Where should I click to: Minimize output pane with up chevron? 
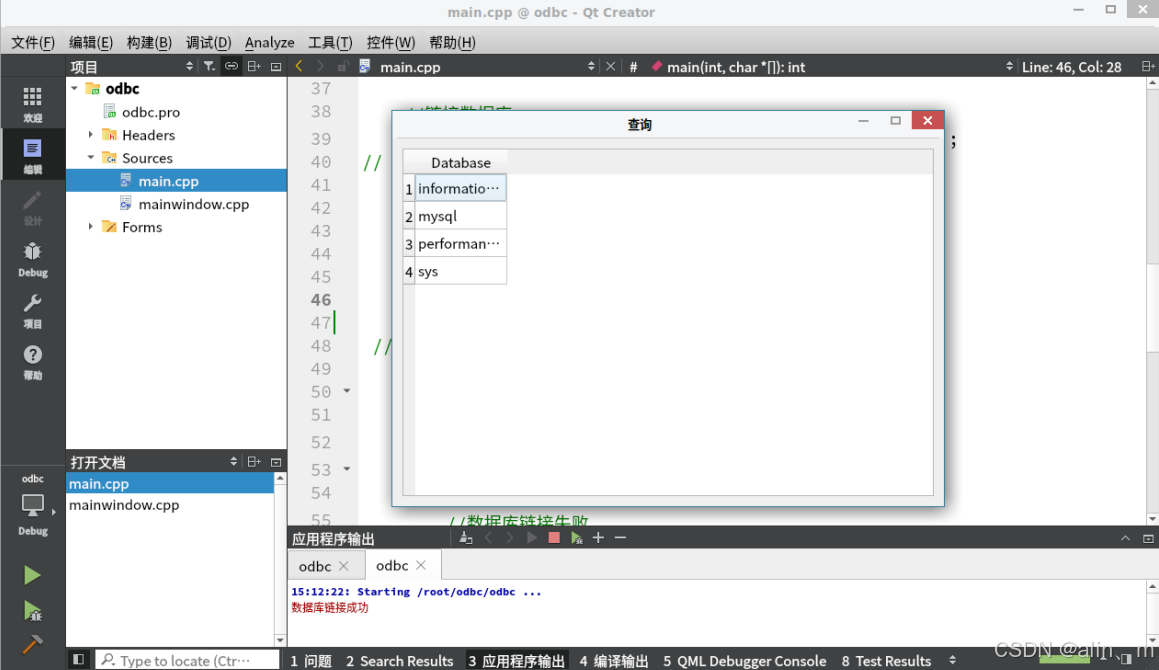point(1125,538)
